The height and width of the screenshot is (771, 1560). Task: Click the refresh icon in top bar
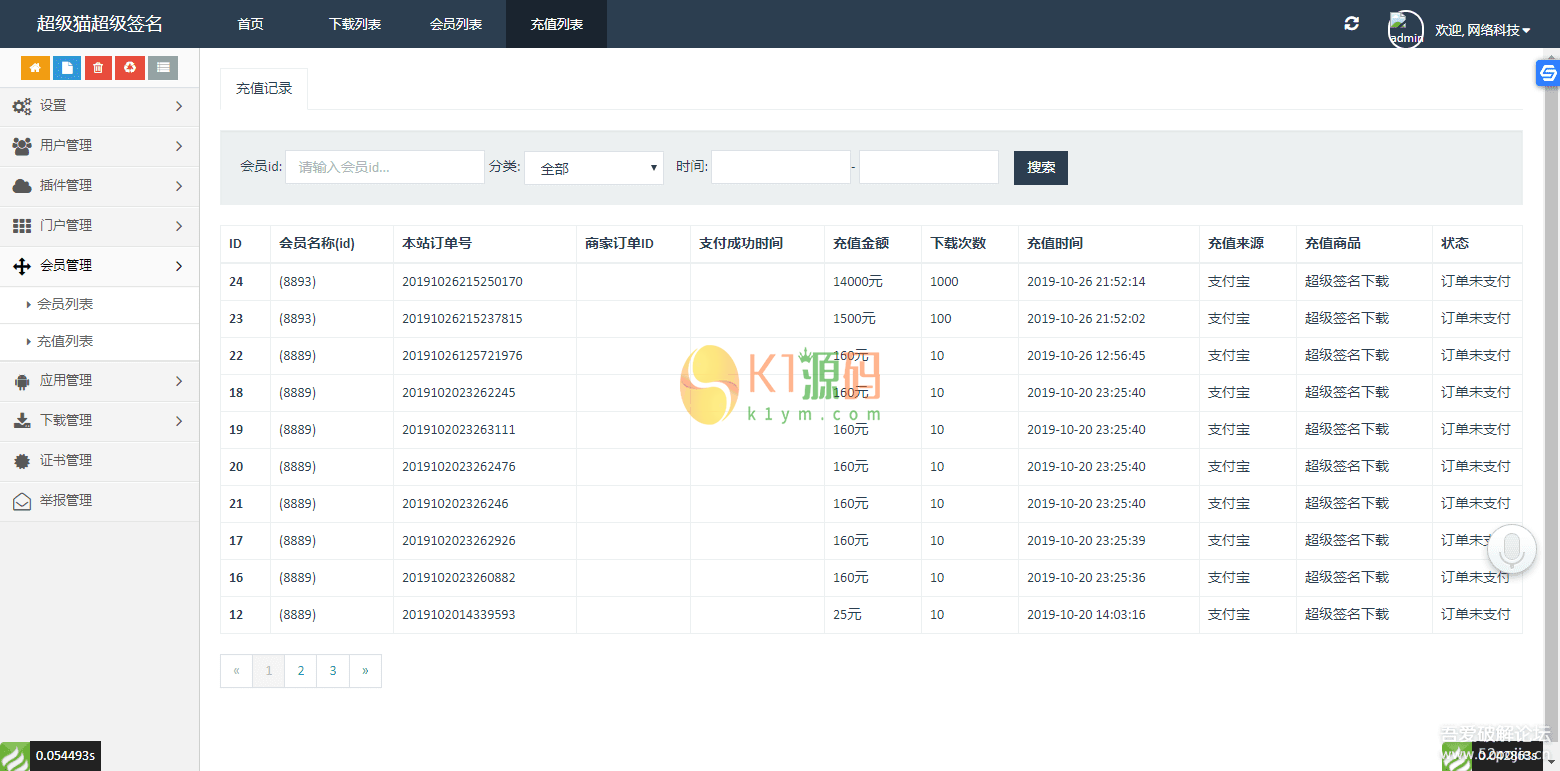[1351, 23]
